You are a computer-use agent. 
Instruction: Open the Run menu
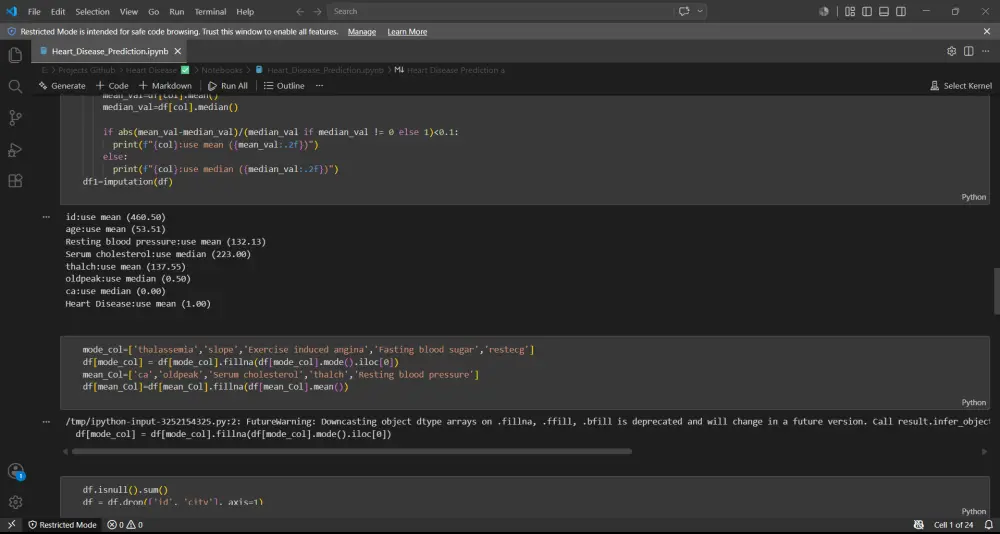click(x=177, y=11)
